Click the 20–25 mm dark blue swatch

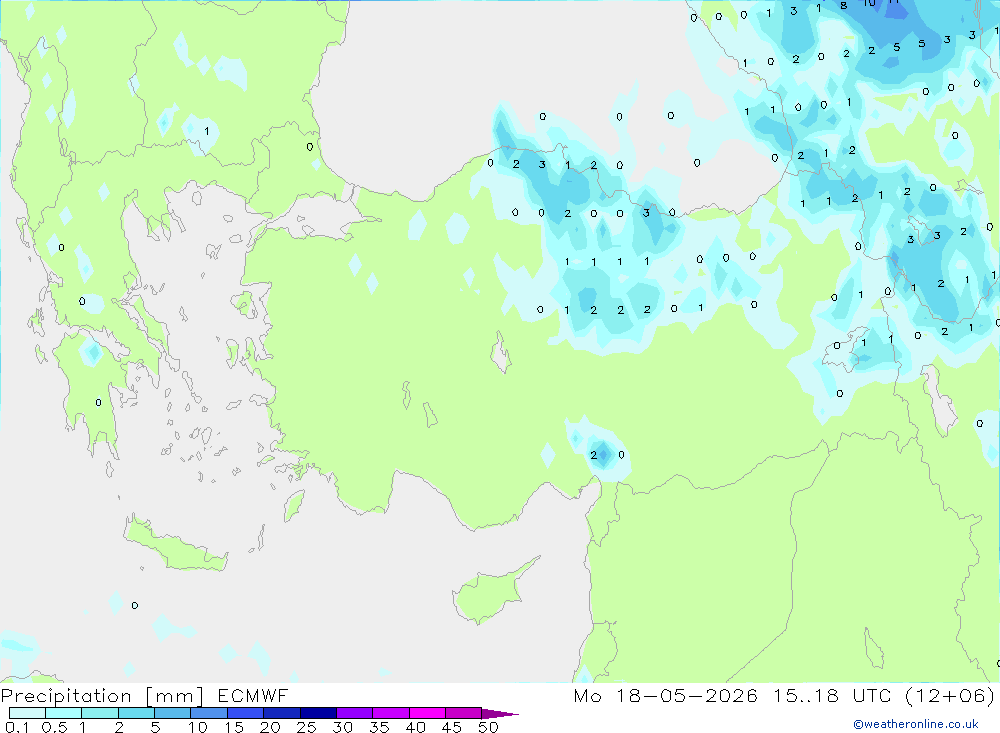(282, 713)
